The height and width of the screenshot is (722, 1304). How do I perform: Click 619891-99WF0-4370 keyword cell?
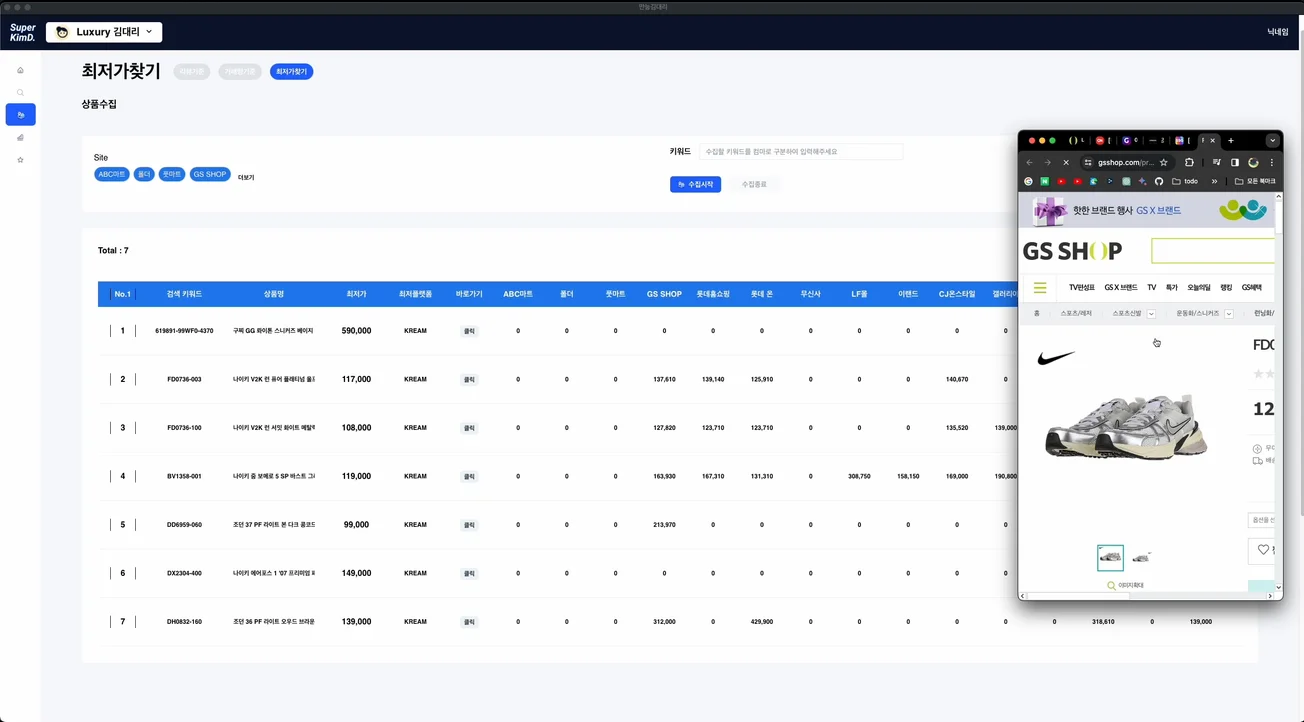pyautogui.click(x=184, y=331)
